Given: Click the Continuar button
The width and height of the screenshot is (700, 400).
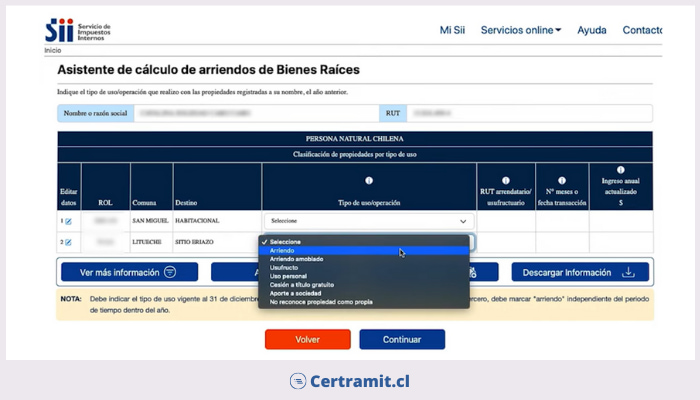Looking at the screenshot, I should point(402,339).
